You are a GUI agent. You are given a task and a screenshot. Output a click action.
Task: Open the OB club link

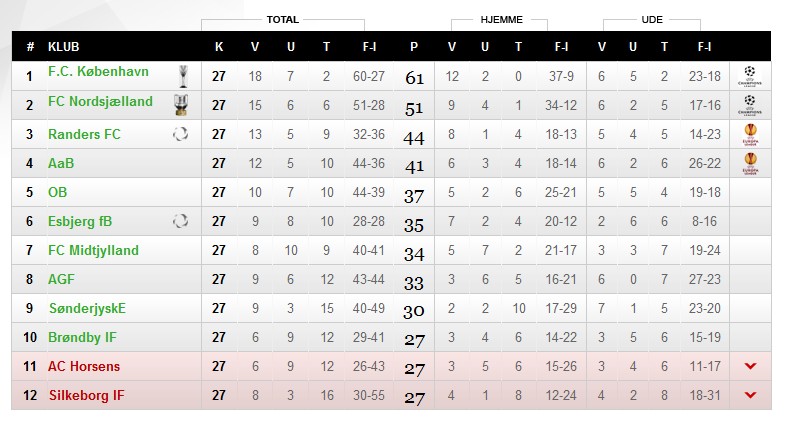pyautogui.click(x=58, y=192)
